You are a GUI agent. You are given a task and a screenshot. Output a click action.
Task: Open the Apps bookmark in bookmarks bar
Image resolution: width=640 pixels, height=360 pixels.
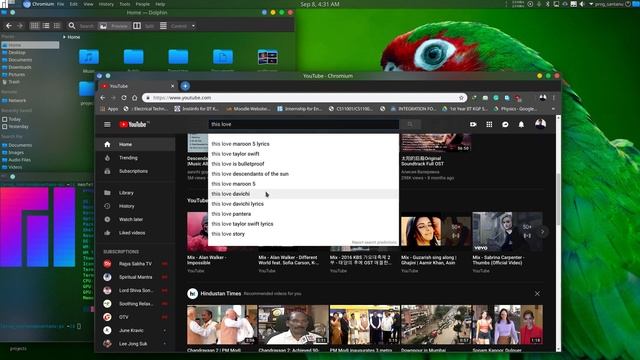[x=109, y=109]
